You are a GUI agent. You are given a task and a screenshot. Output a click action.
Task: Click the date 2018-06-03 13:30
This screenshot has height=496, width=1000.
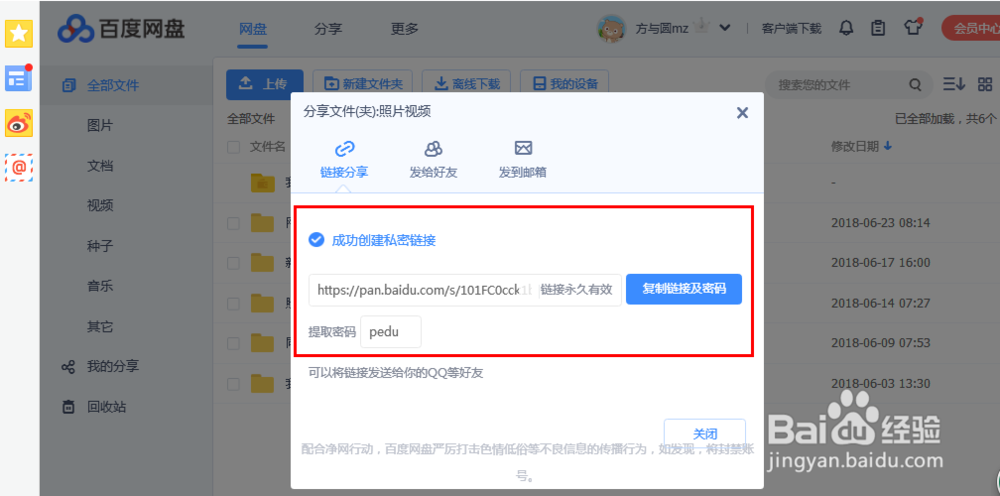tap(881, 384)
